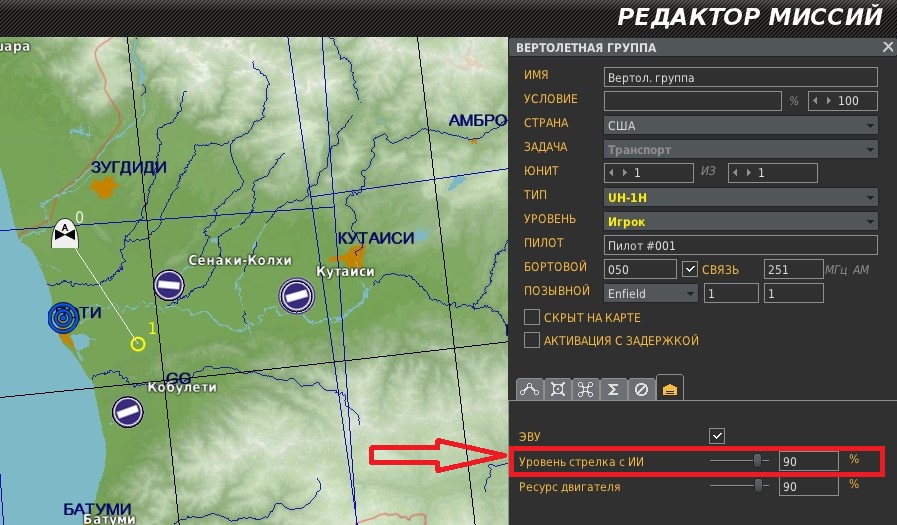Screen dimensions: 897x525
Task: Open the ТИП aircraft type dropdown
Action: 741,197
